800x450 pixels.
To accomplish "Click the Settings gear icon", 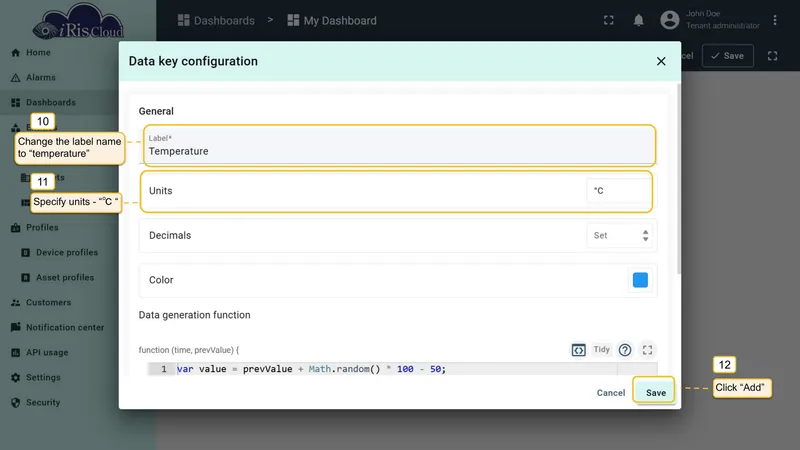I will click(15, 378).
